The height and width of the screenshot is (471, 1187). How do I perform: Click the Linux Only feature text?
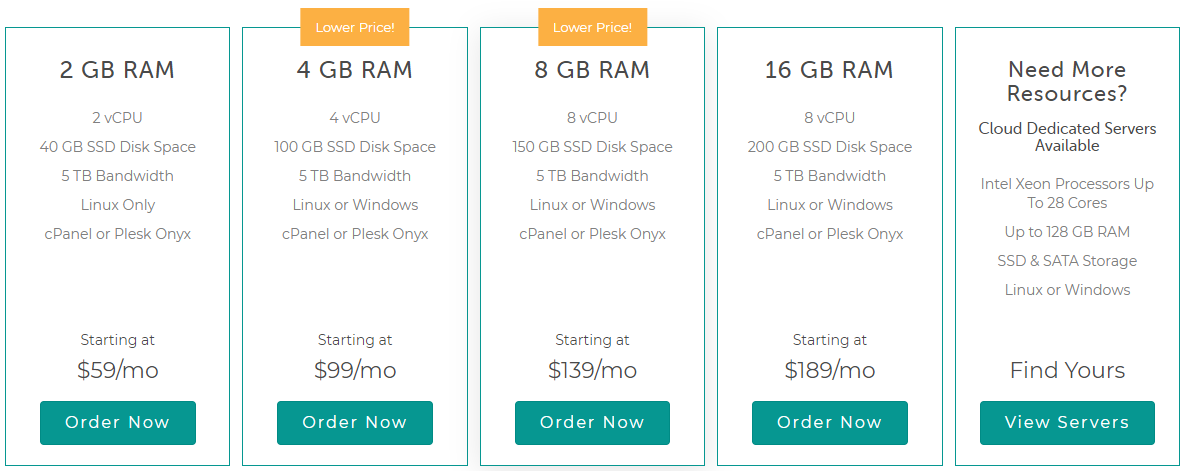pyautogui.click(x=117, y=205)
